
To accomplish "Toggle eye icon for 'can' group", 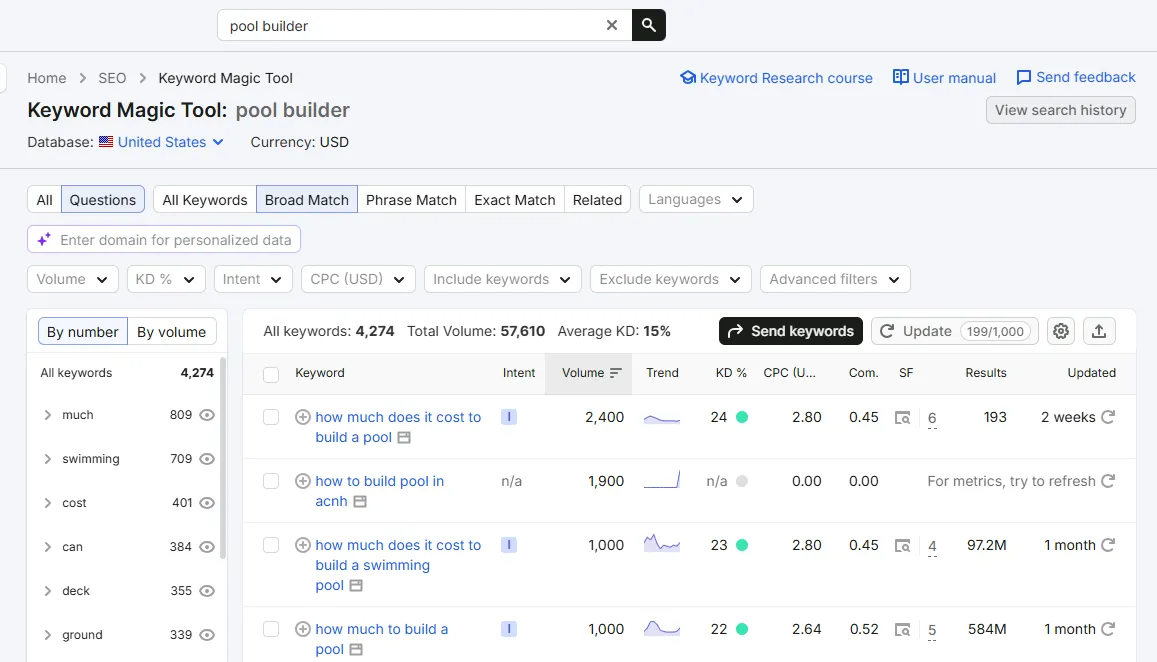I will (x=207, y=547).
